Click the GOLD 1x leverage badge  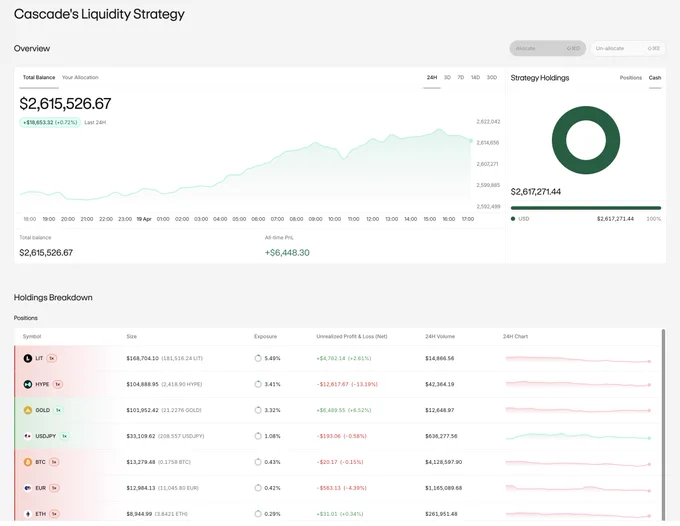click(58, 410)
